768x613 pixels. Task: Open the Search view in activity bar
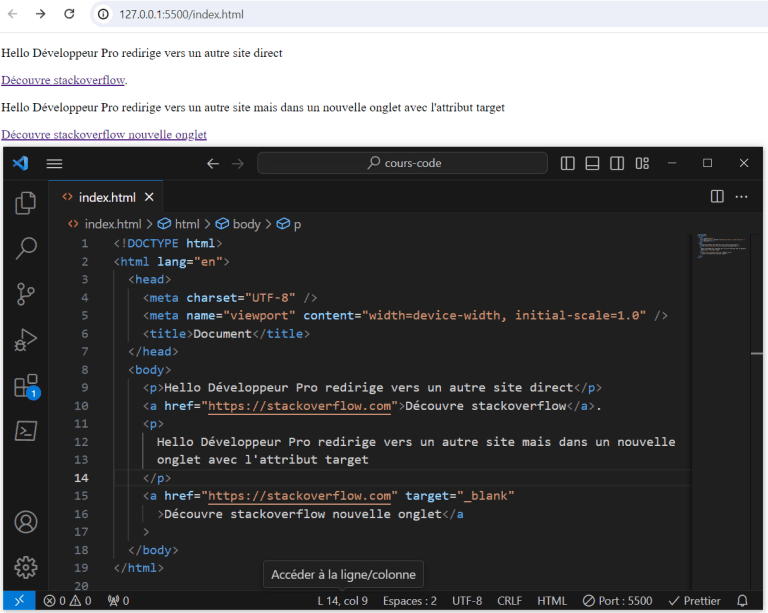[25, 248]
